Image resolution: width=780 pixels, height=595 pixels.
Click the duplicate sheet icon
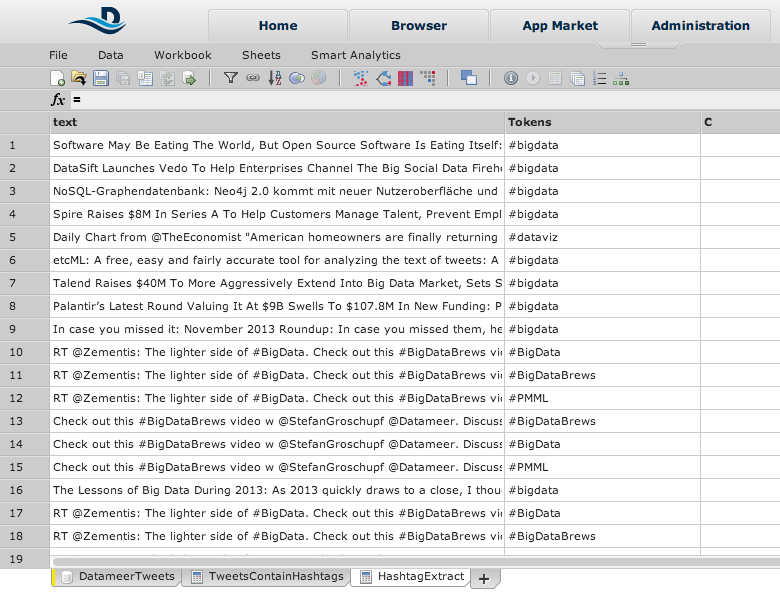145,78
